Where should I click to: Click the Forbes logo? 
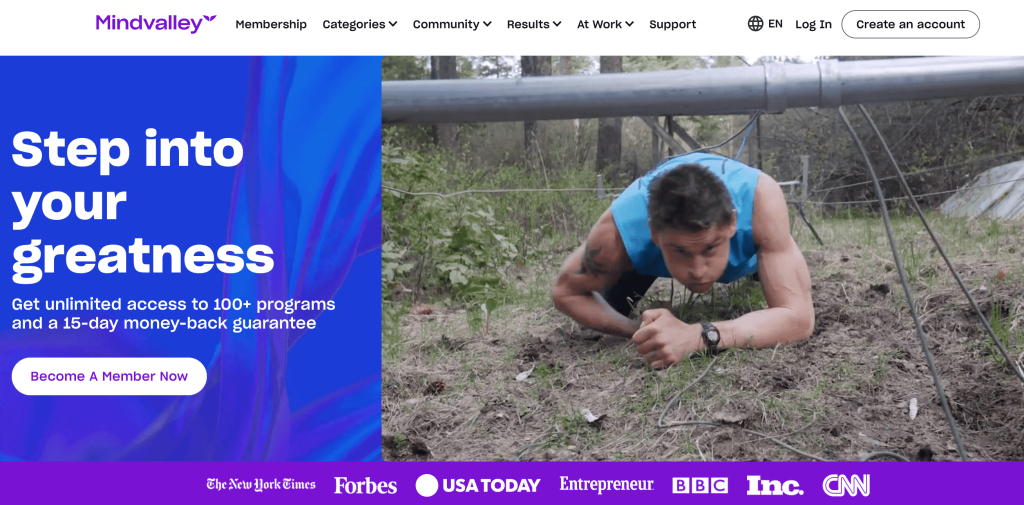tap(365, 485)
